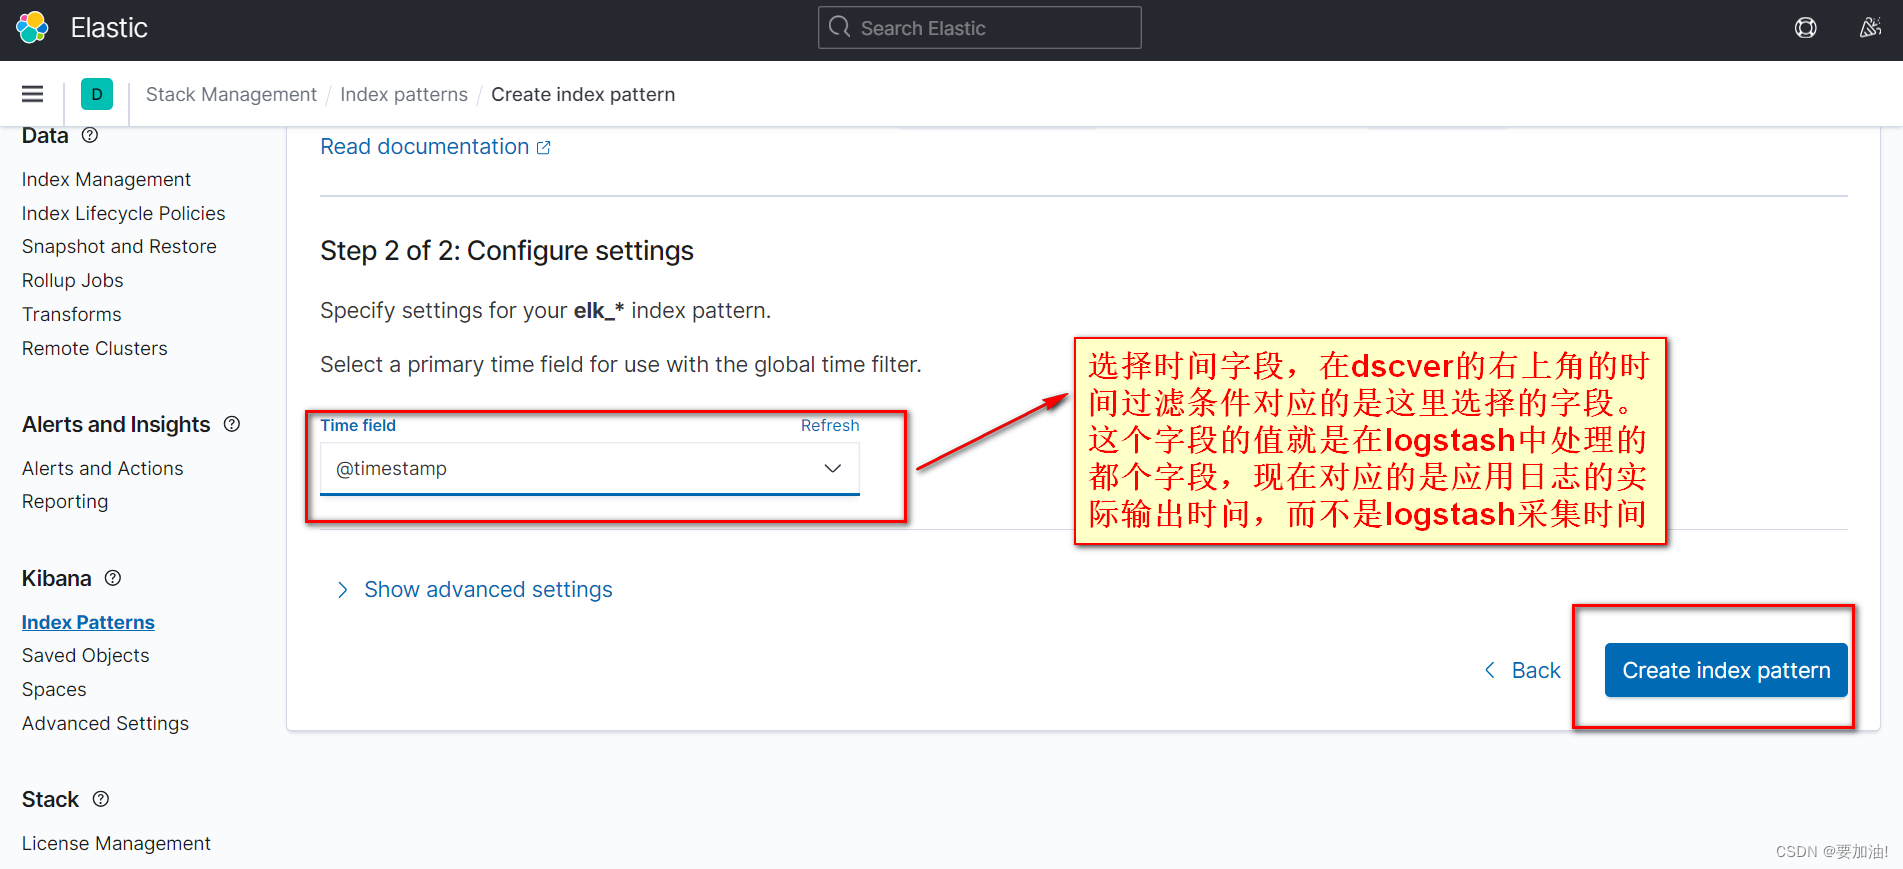
Task: Click help icon next to Data
Action: coord(90,135)
